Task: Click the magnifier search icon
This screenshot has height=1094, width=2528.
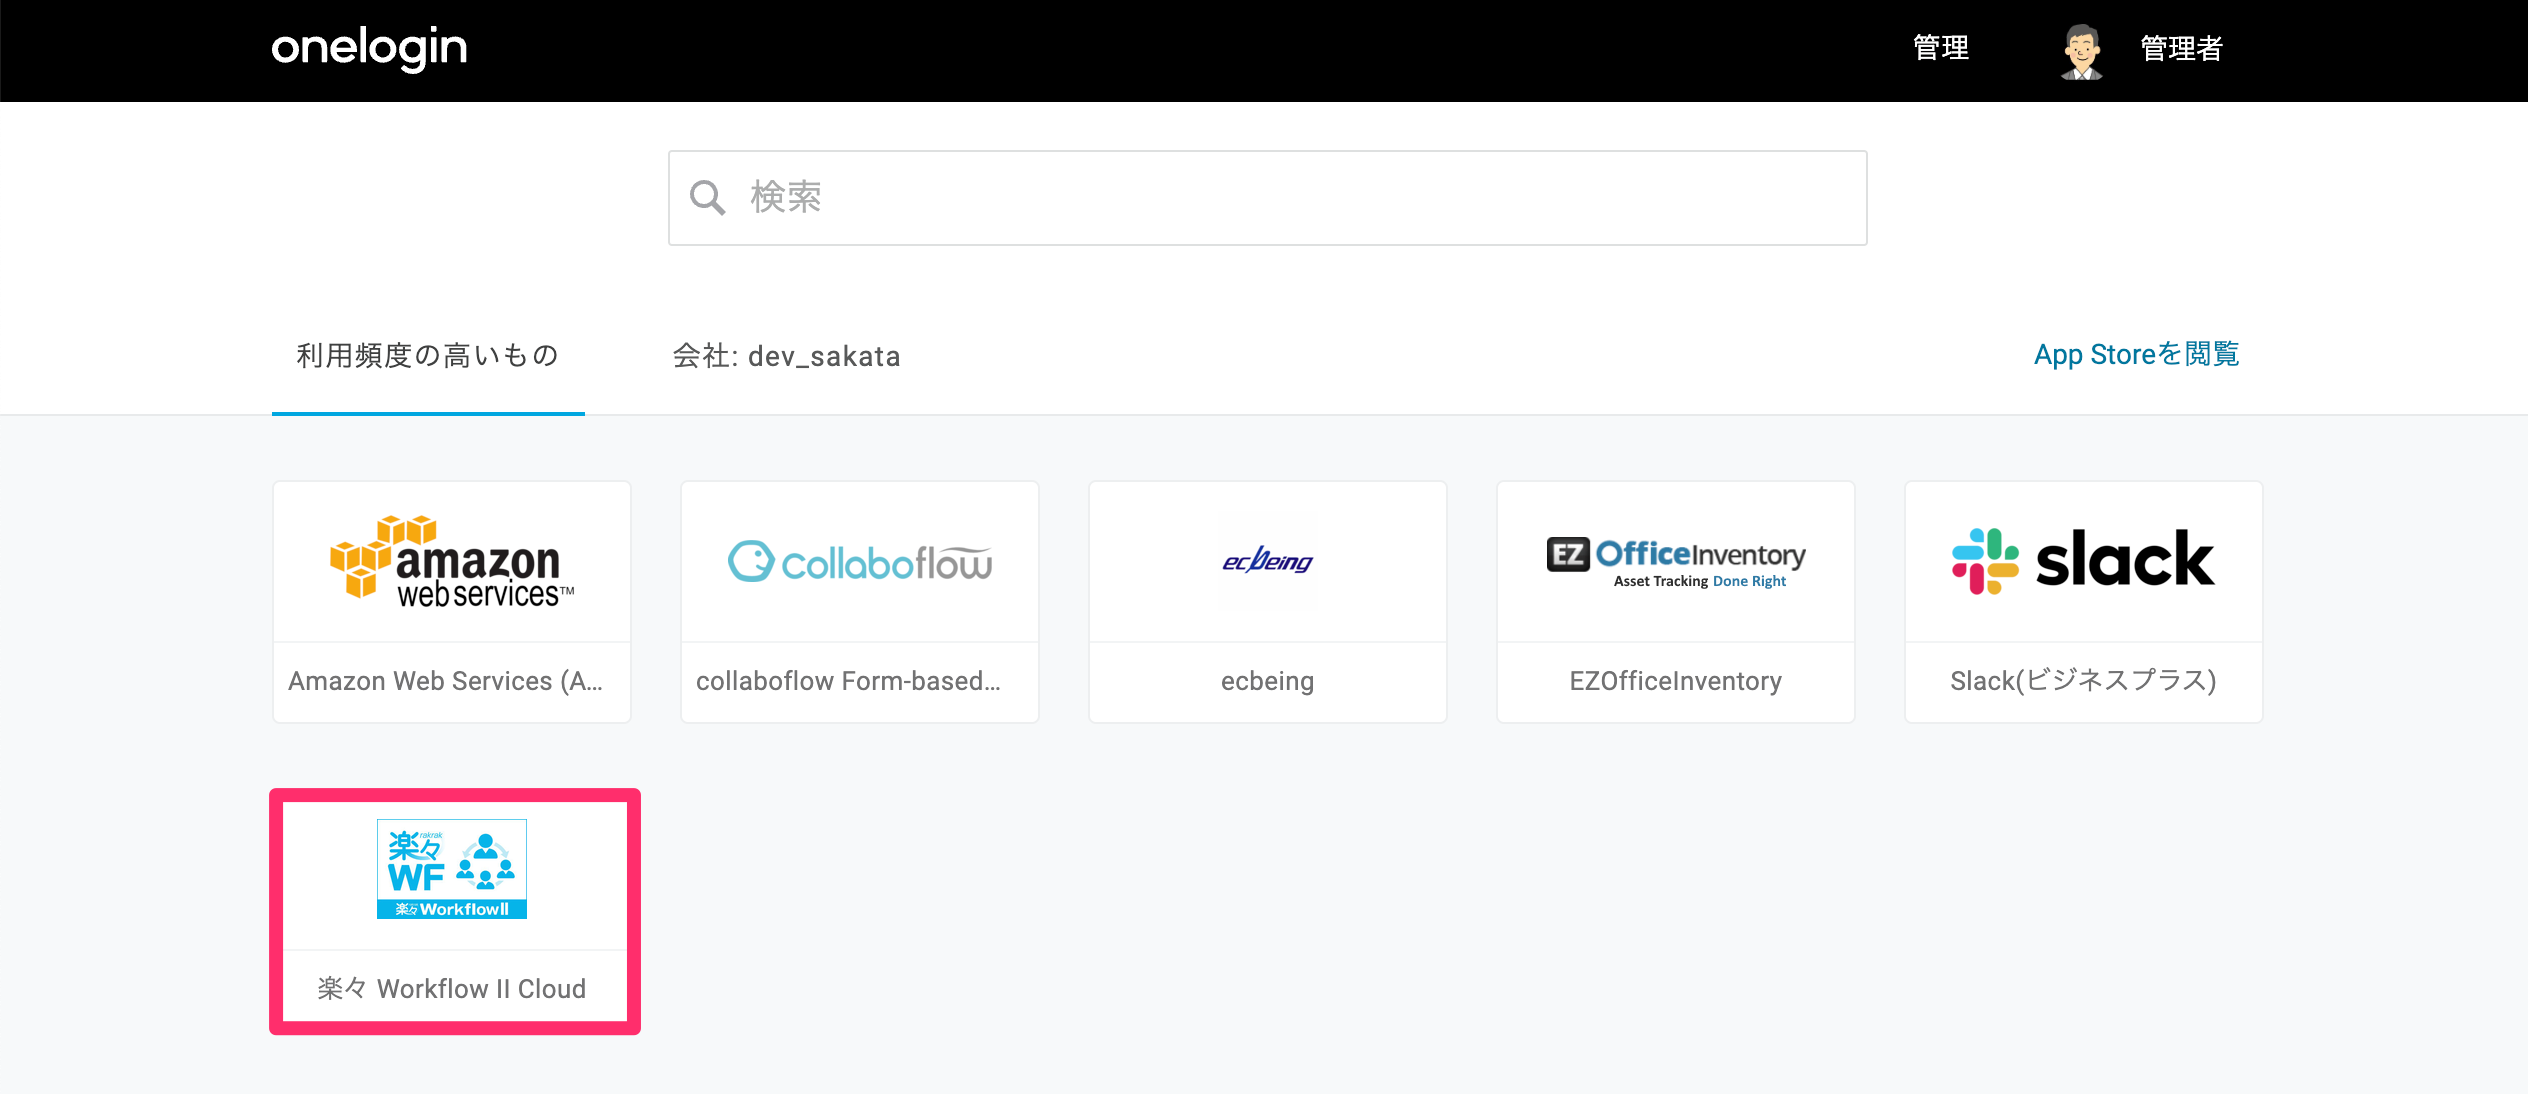Action: coord(707,198)
